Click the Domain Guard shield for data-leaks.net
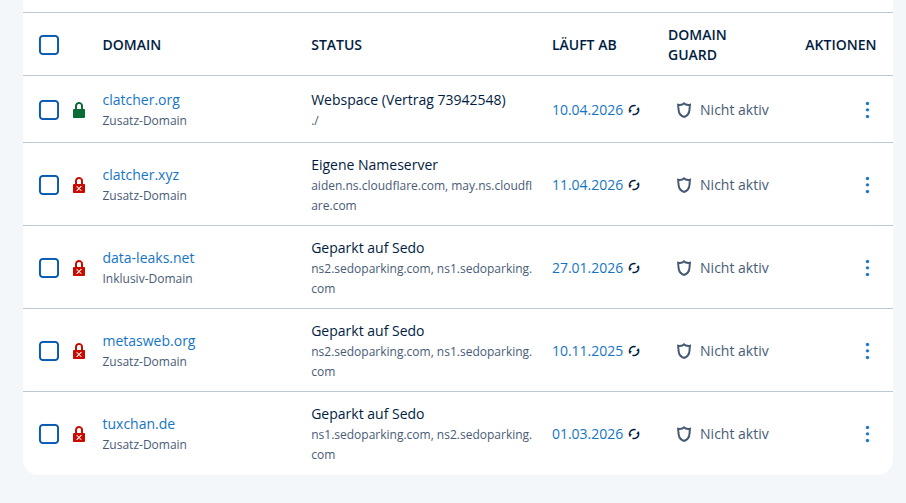 tap(684, 269)
